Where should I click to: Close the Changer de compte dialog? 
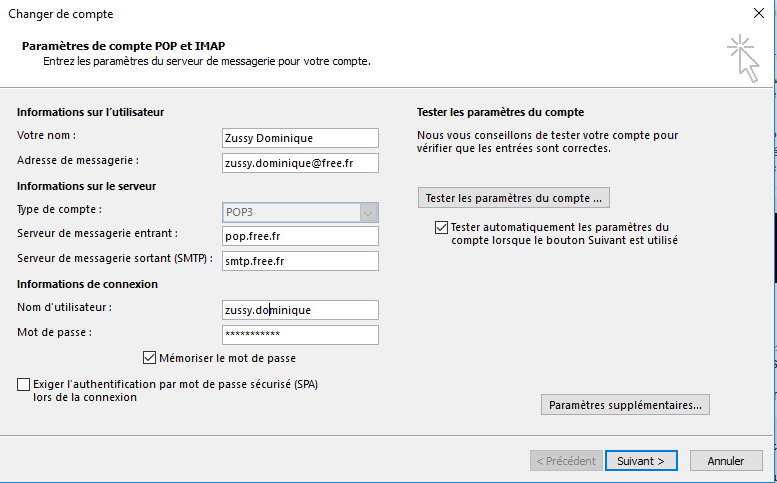point(759,13)
